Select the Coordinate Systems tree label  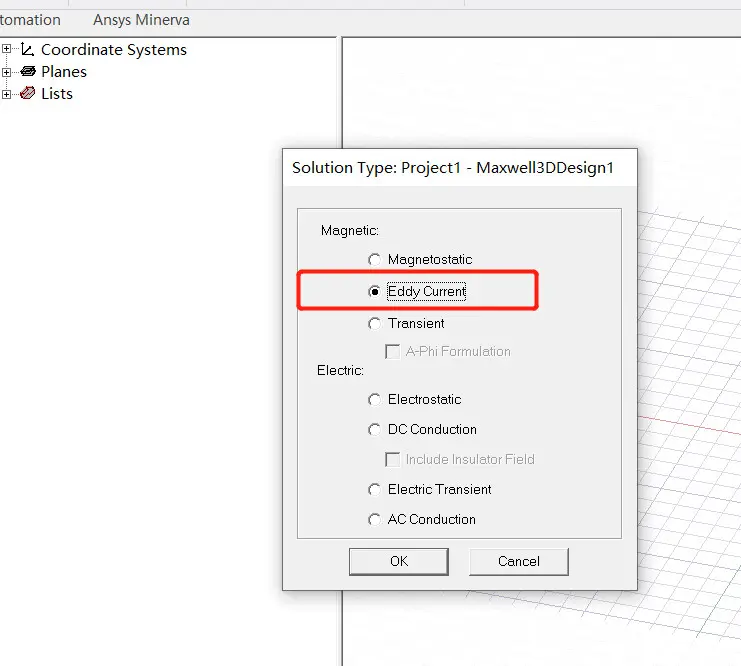point(114,50)
